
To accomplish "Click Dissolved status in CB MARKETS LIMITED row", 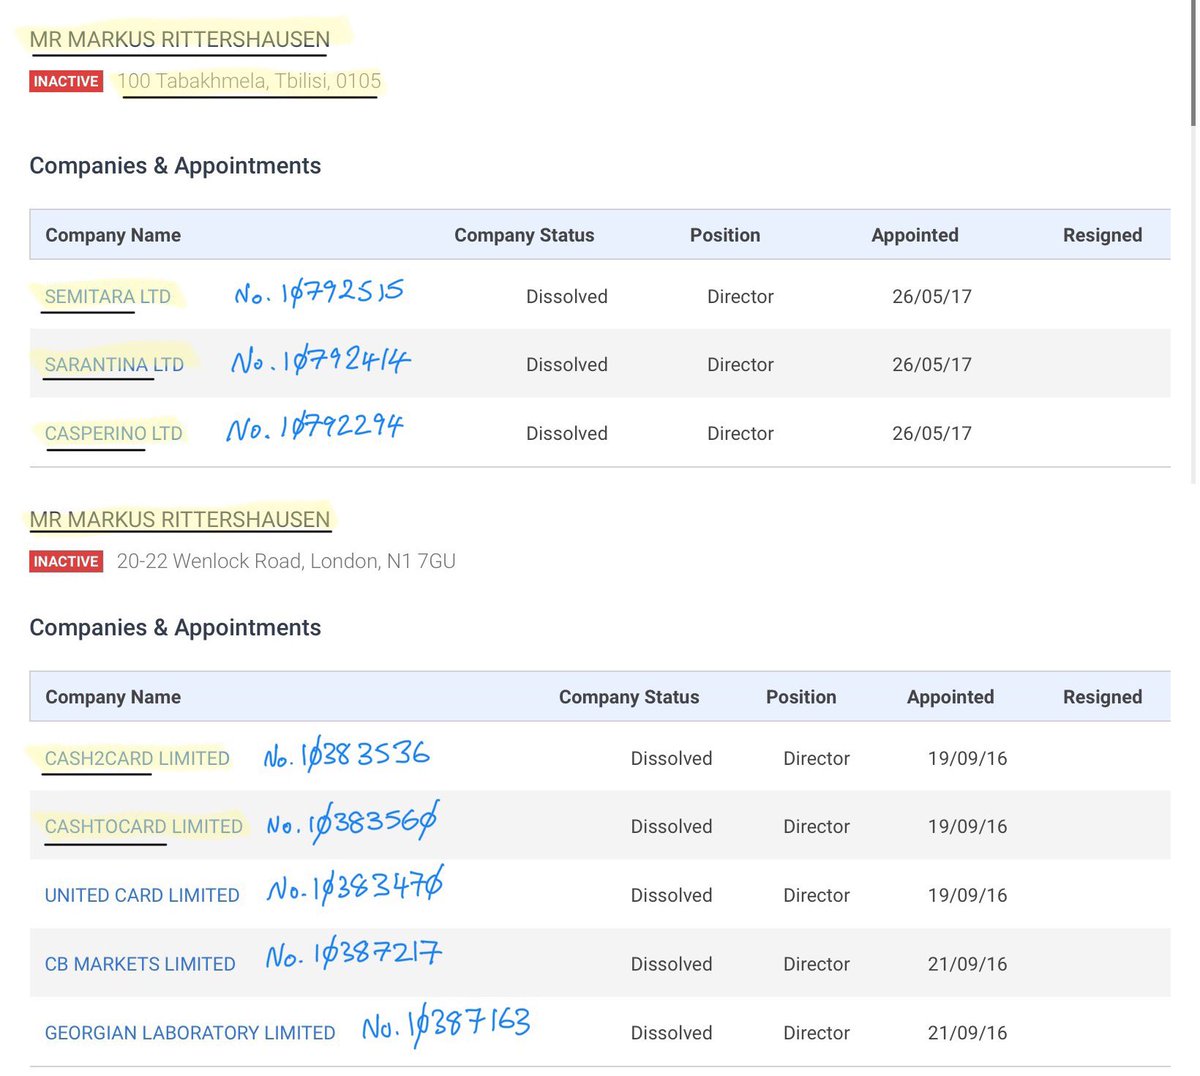I will (x=672, y=965).
